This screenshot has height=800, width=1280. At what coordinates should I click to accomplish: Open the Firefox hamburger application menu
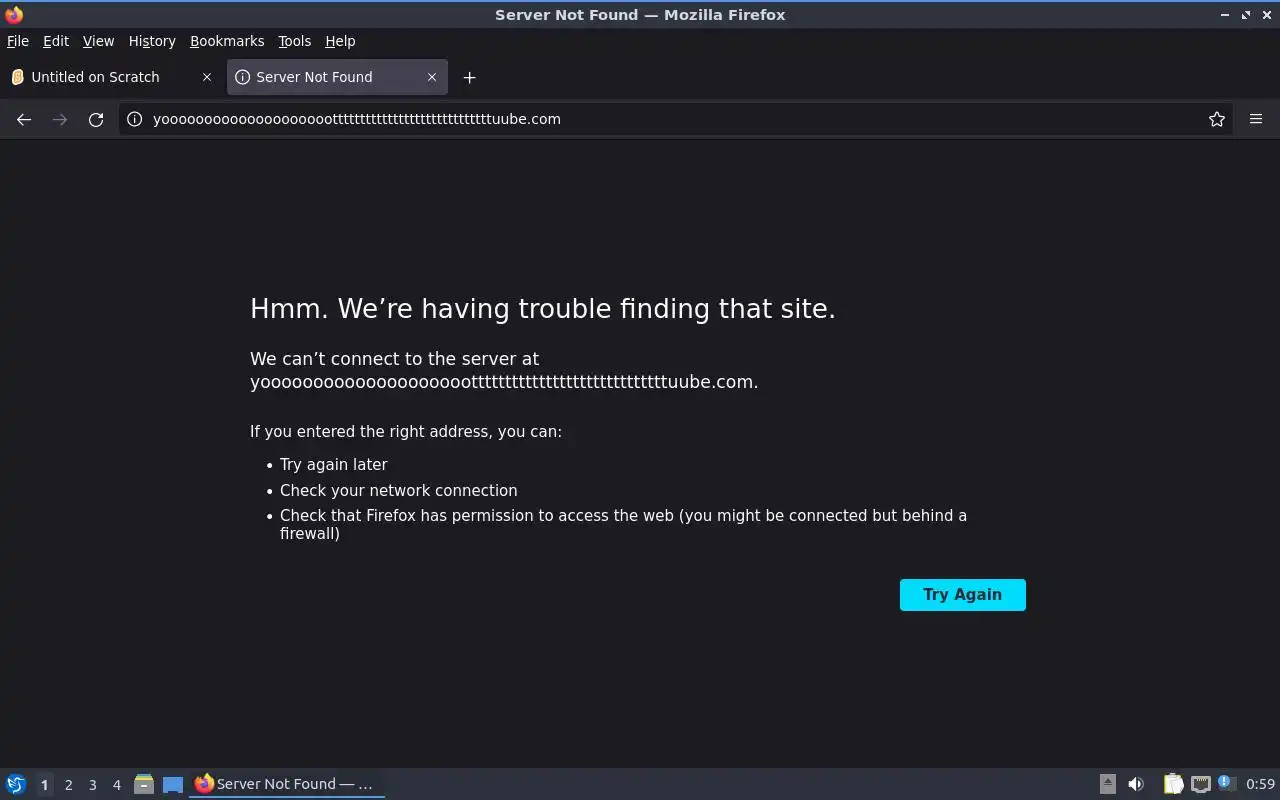1256,119
